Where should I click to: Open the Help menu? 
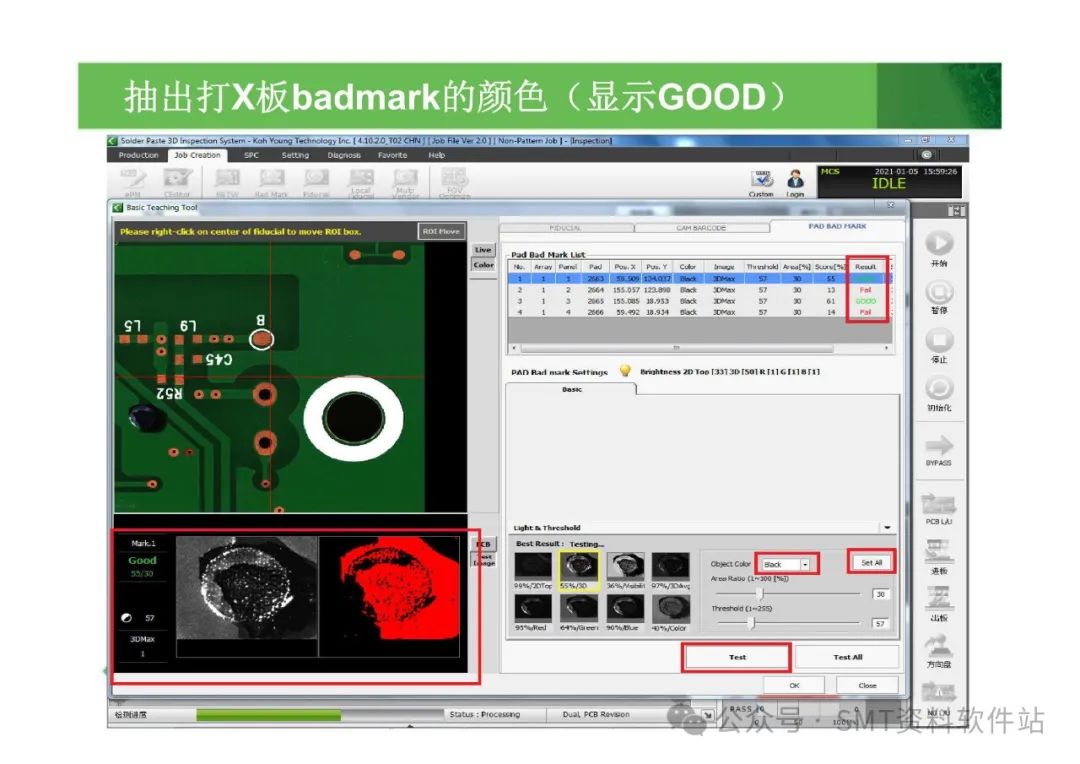tap(437, 155)
